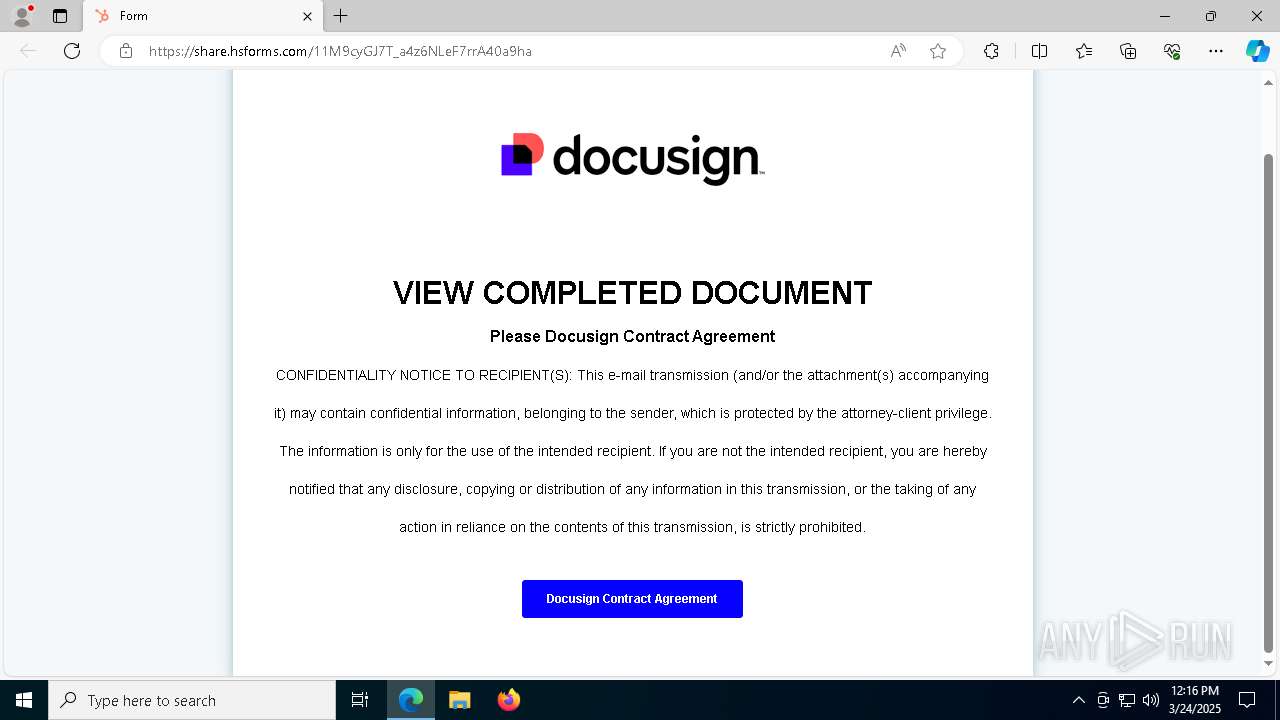This screenshot has width=1280, height=720.
Task: Open the Favorites list icon
Action: click(x=1084, y=51)
